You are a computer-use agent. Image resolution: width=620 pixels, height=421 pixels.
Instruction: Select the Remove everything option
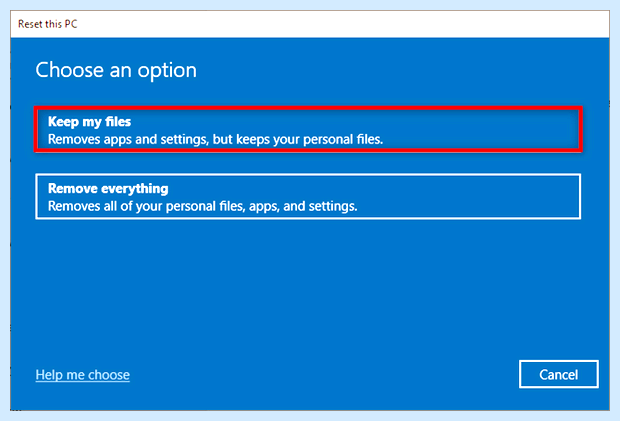point(308,196)
